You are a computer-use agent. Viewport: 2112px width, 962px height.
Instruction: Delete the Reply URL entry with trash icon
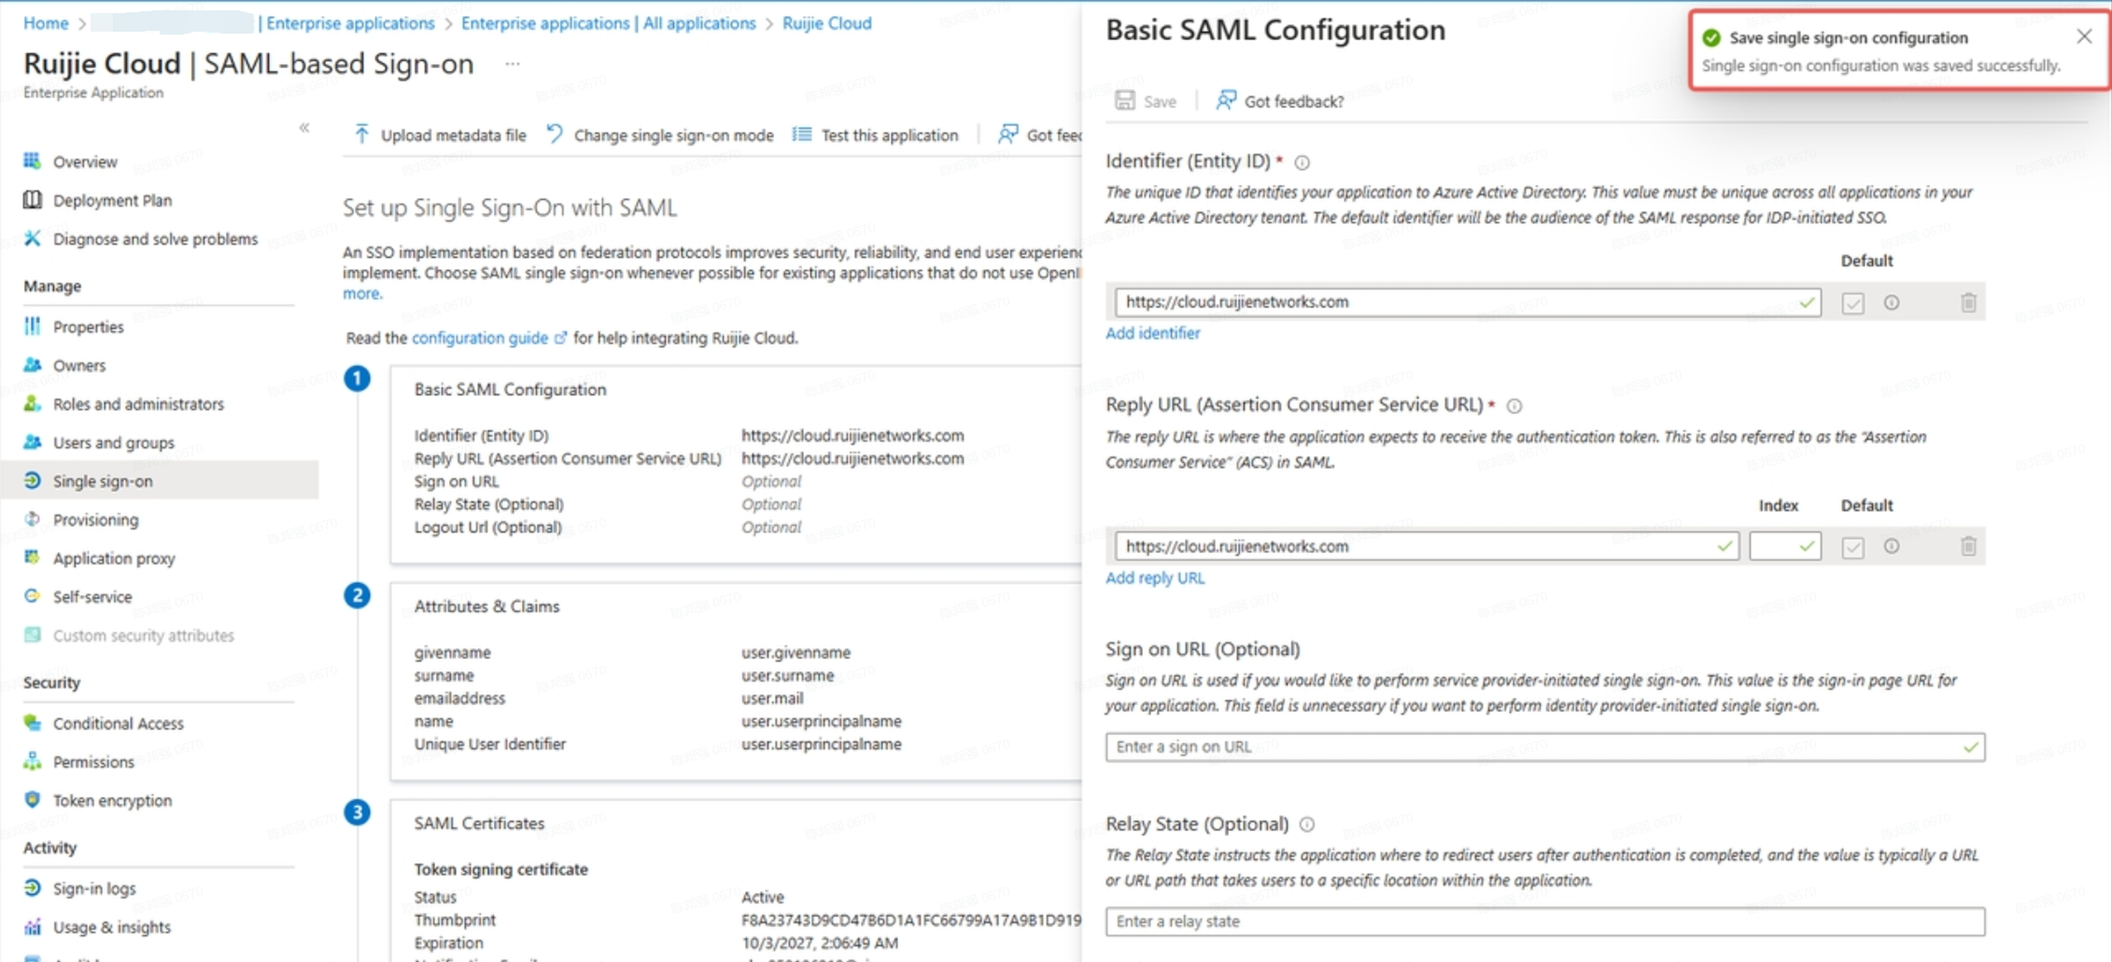[x=1968, y=546]
